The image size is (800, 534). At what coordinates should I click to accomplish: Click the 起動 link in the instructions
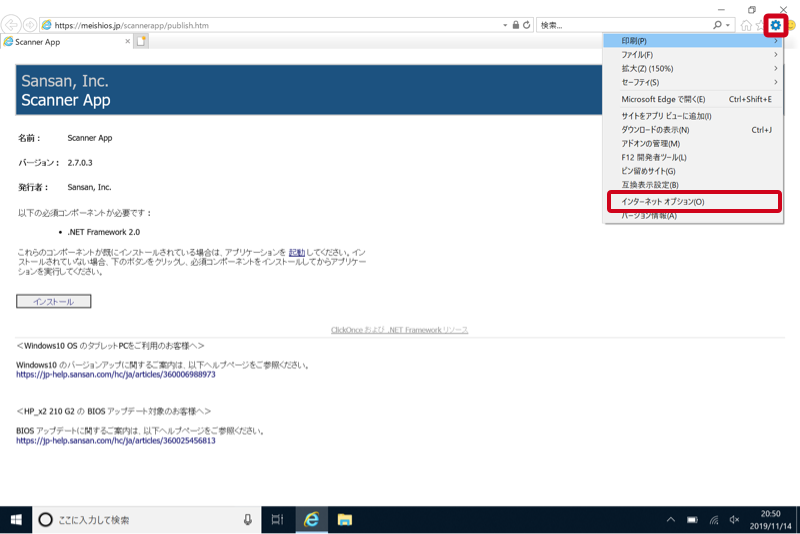click(297, 252)
